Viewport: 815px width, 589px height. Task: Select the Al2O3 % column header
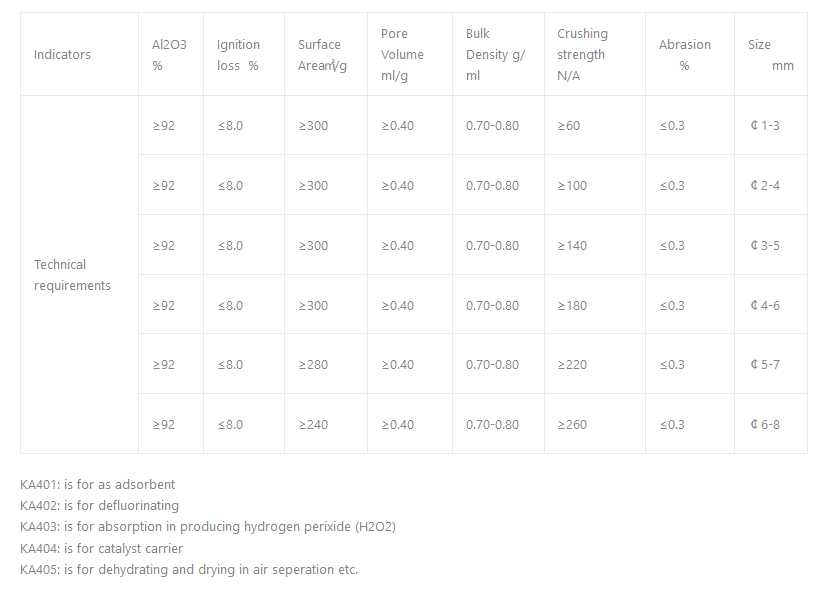169,55
